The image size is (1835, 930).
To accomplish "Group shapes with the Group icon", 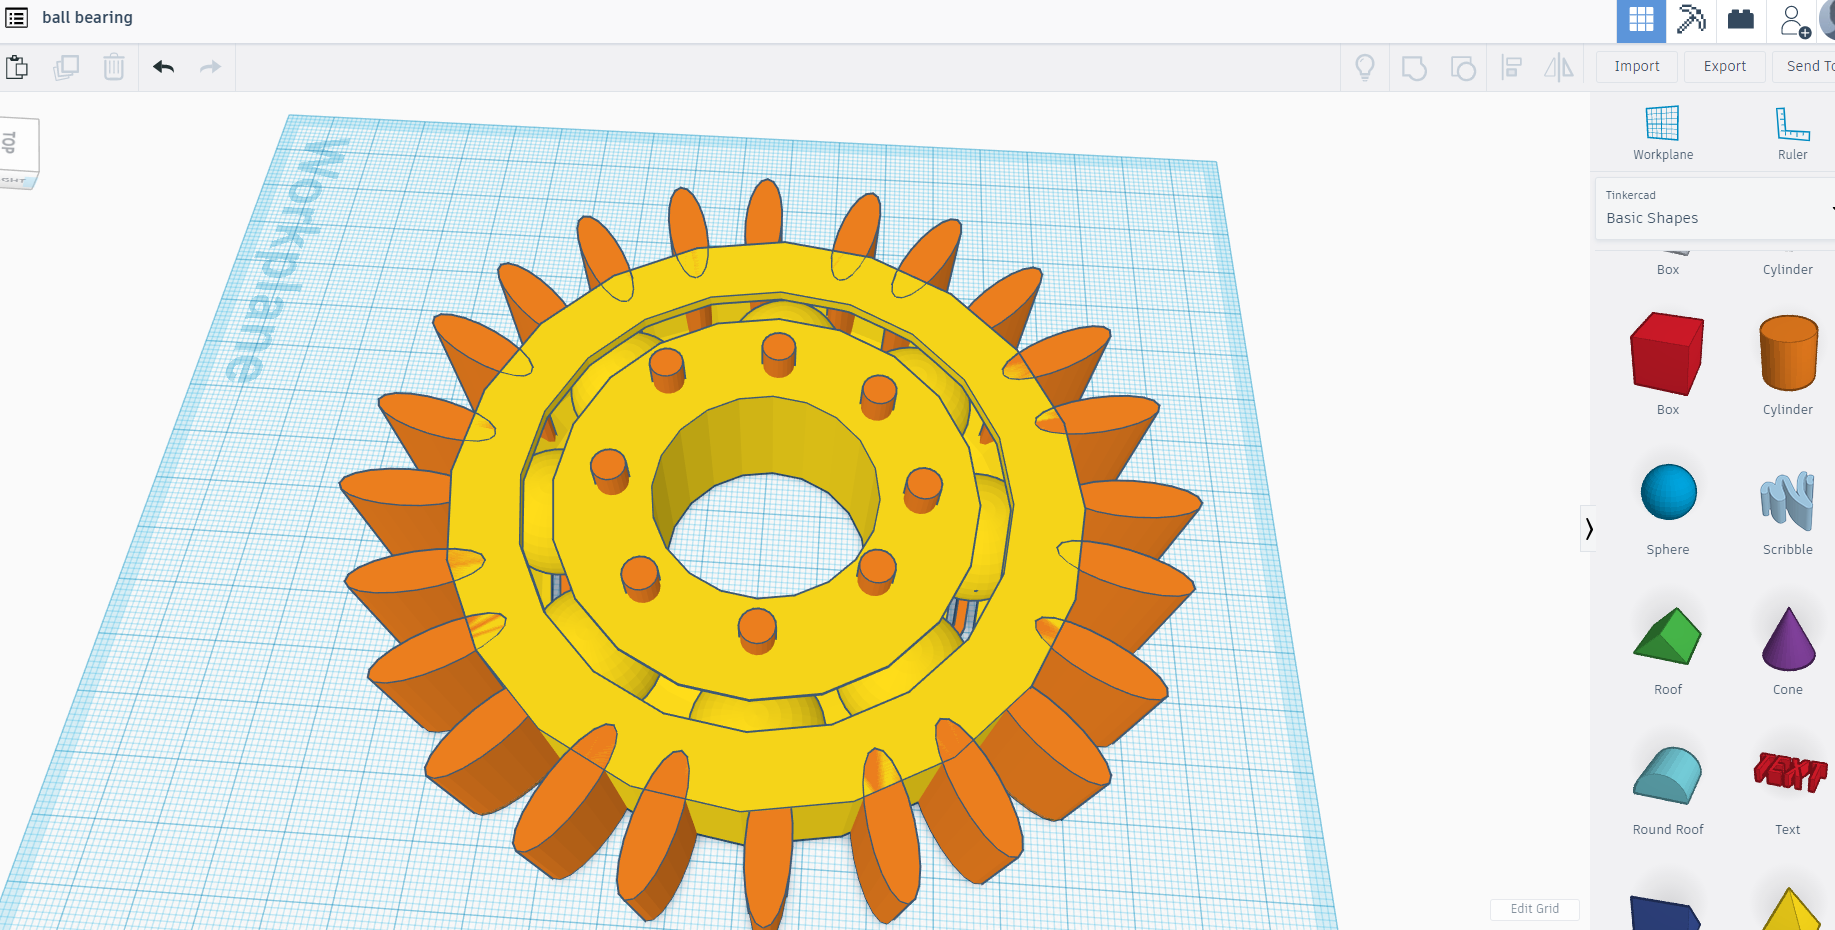I will click(x=1413, y=67).
